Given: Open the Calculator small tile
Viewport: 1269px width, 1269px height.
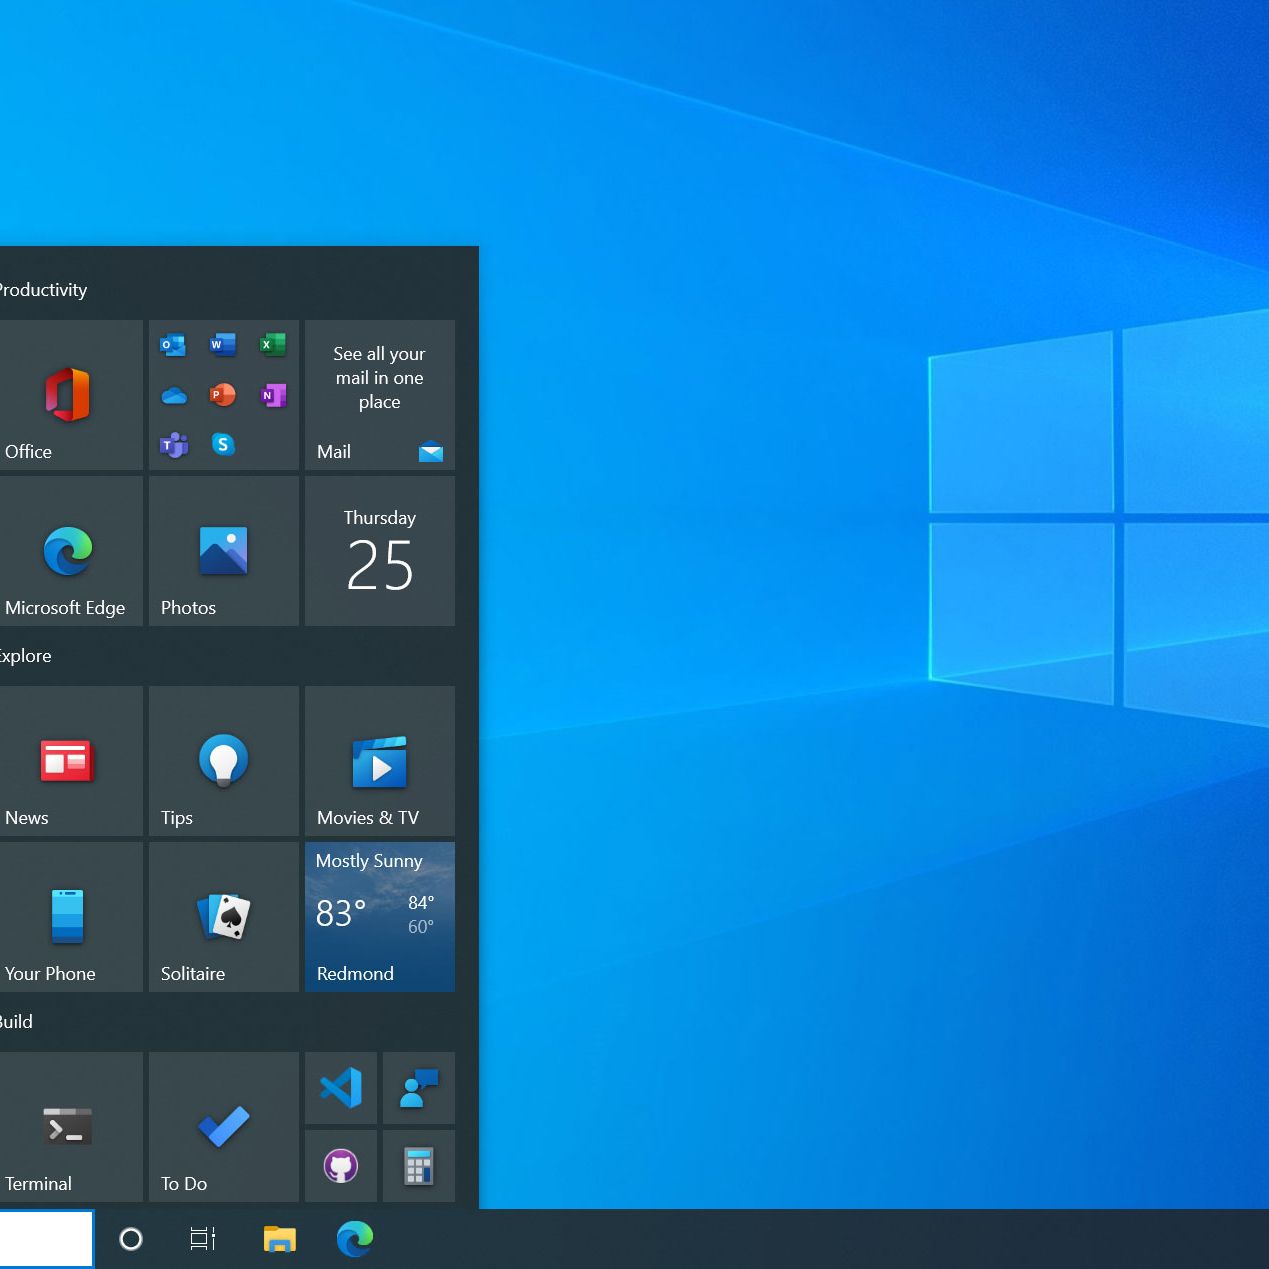Looking at the screenshot, I should [419, 1166].
